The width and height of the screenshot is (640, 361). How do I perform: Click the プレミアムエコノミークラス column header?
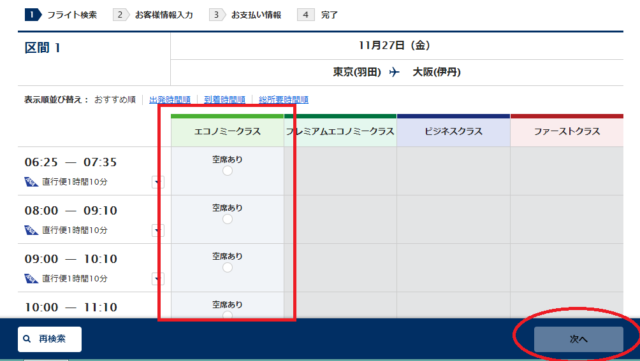pos(340,131)
